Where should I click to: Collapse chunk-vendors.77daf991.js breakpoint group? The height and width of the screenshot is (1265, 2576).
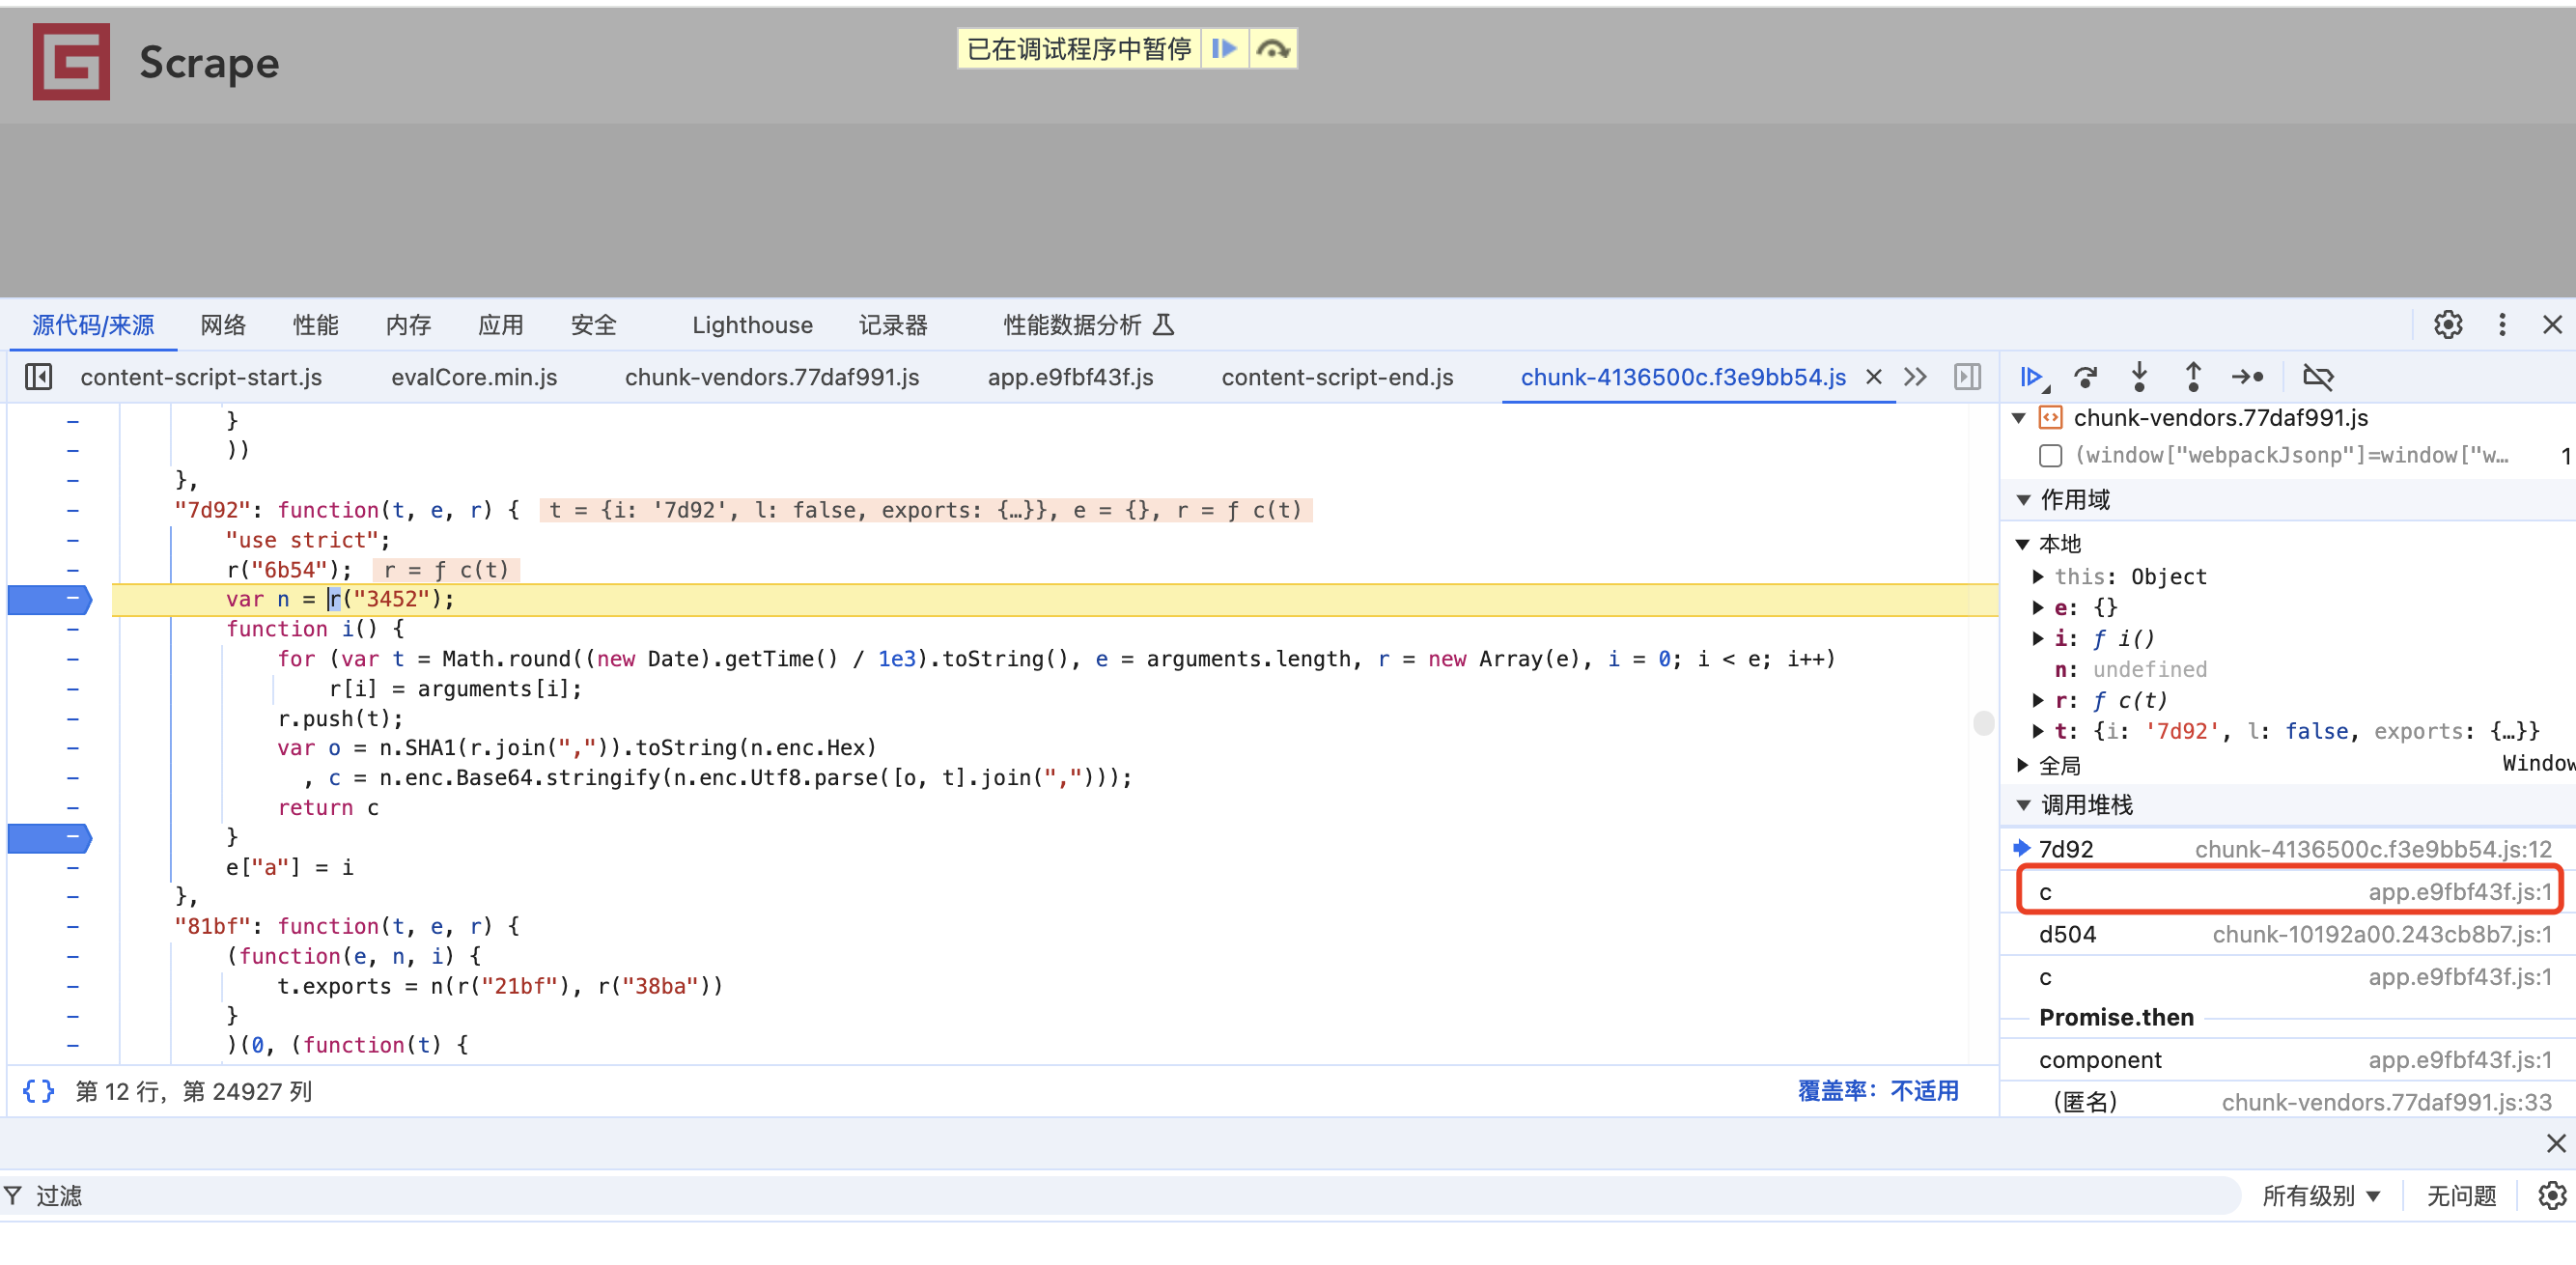2019,418
